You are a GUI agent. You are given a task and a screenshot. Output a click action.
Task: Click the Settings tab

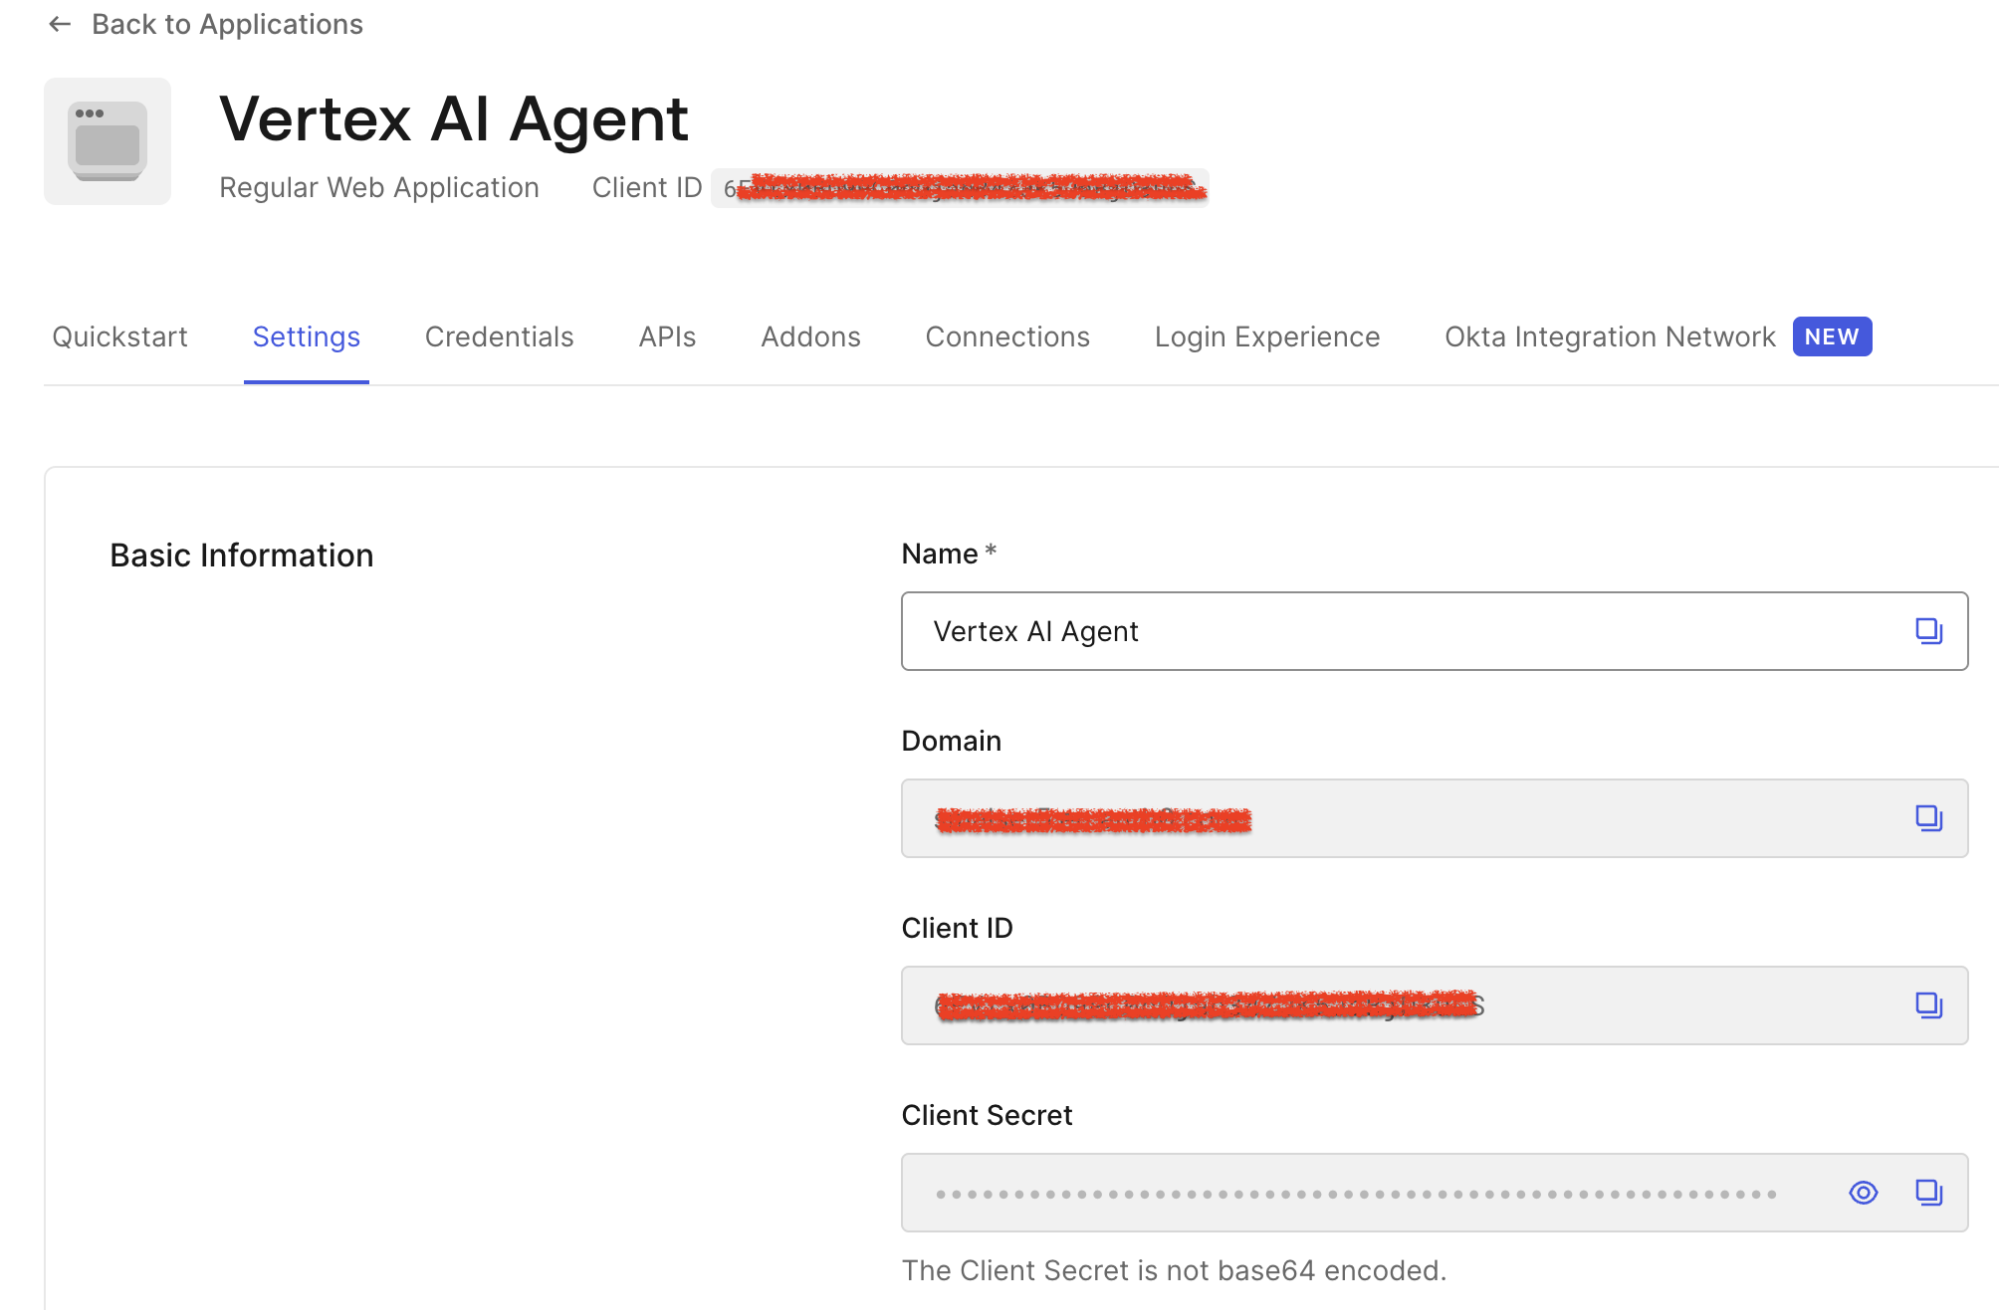pyautogui.click(x=306, y=337)
